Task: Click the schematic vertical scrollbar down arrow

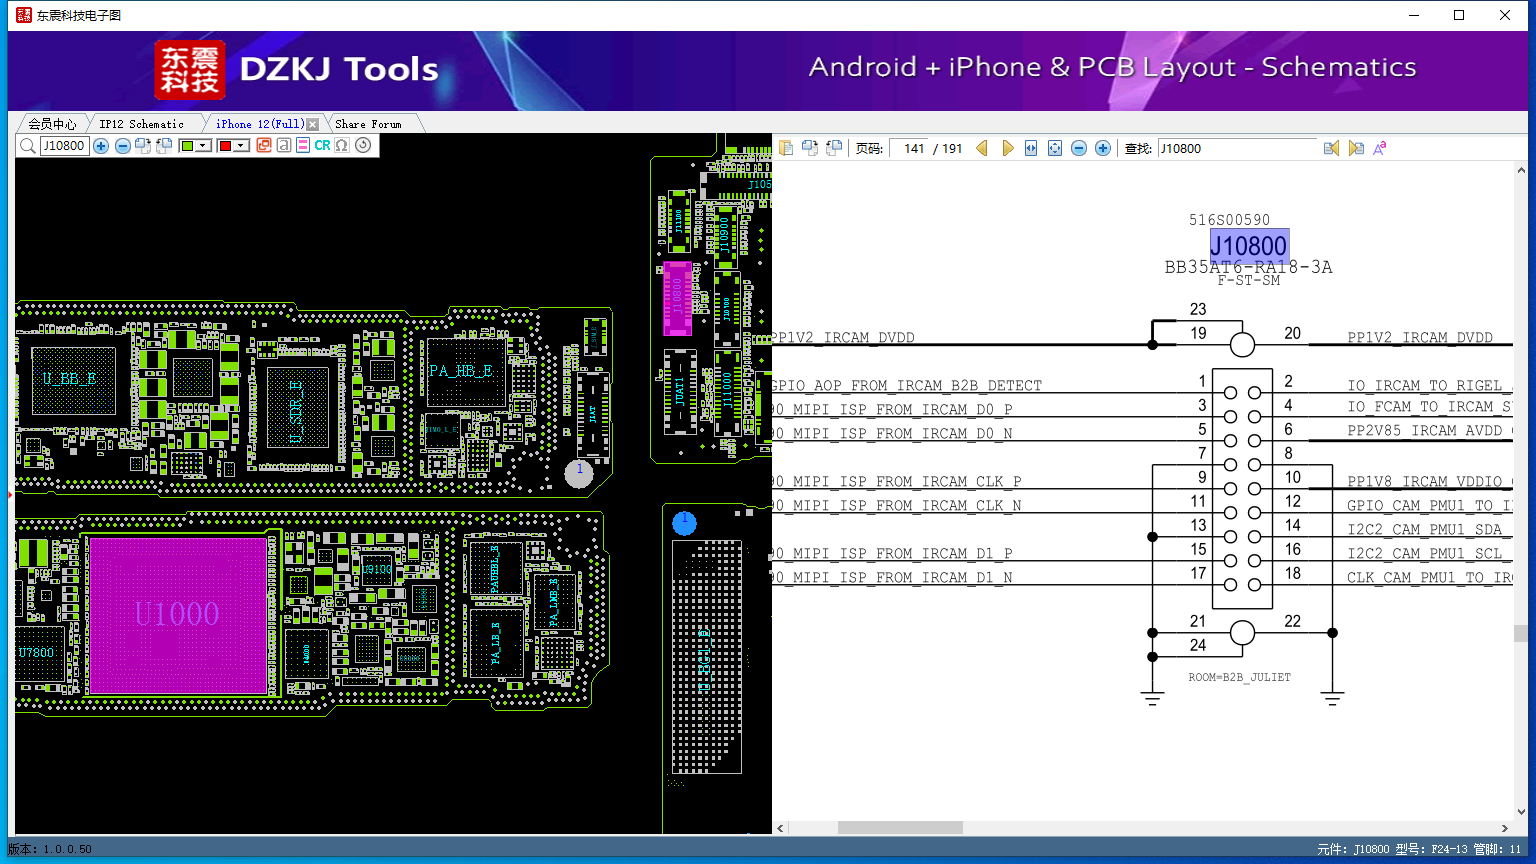Action: tap(1521, 813)
